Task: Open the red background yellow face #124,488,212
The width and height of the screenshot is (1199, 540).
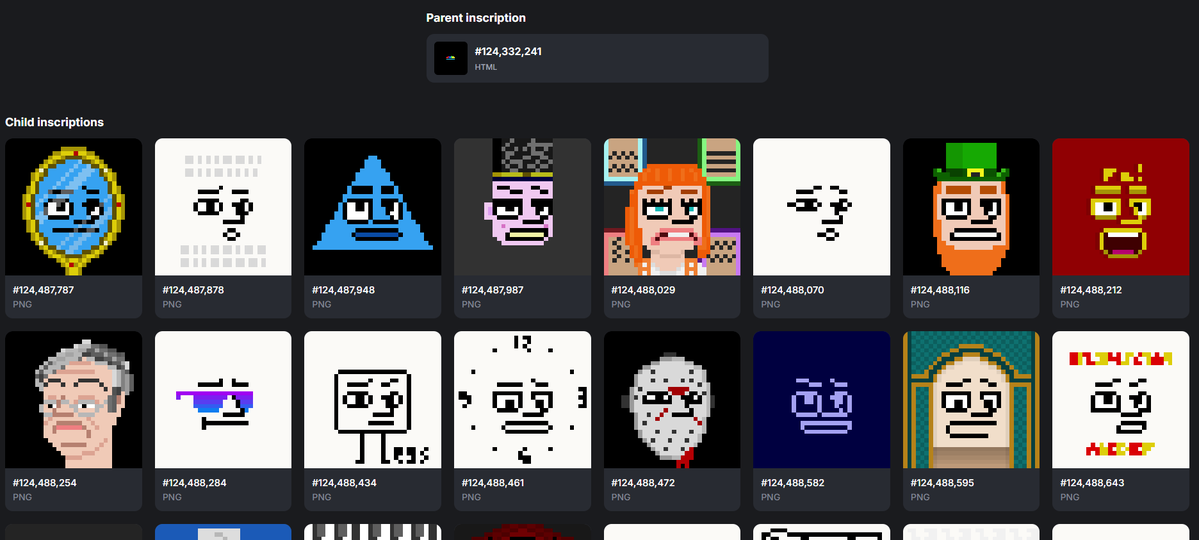Action: [x=1121, y=207]
